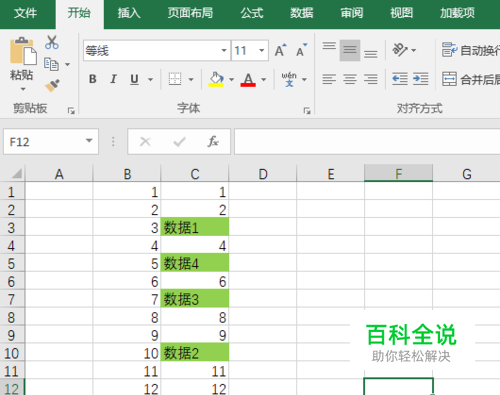Click the formula bar confirm checkmark
The height and width of the screenshot is (395, 500).
pyautogui.click(x=179, y=142)
